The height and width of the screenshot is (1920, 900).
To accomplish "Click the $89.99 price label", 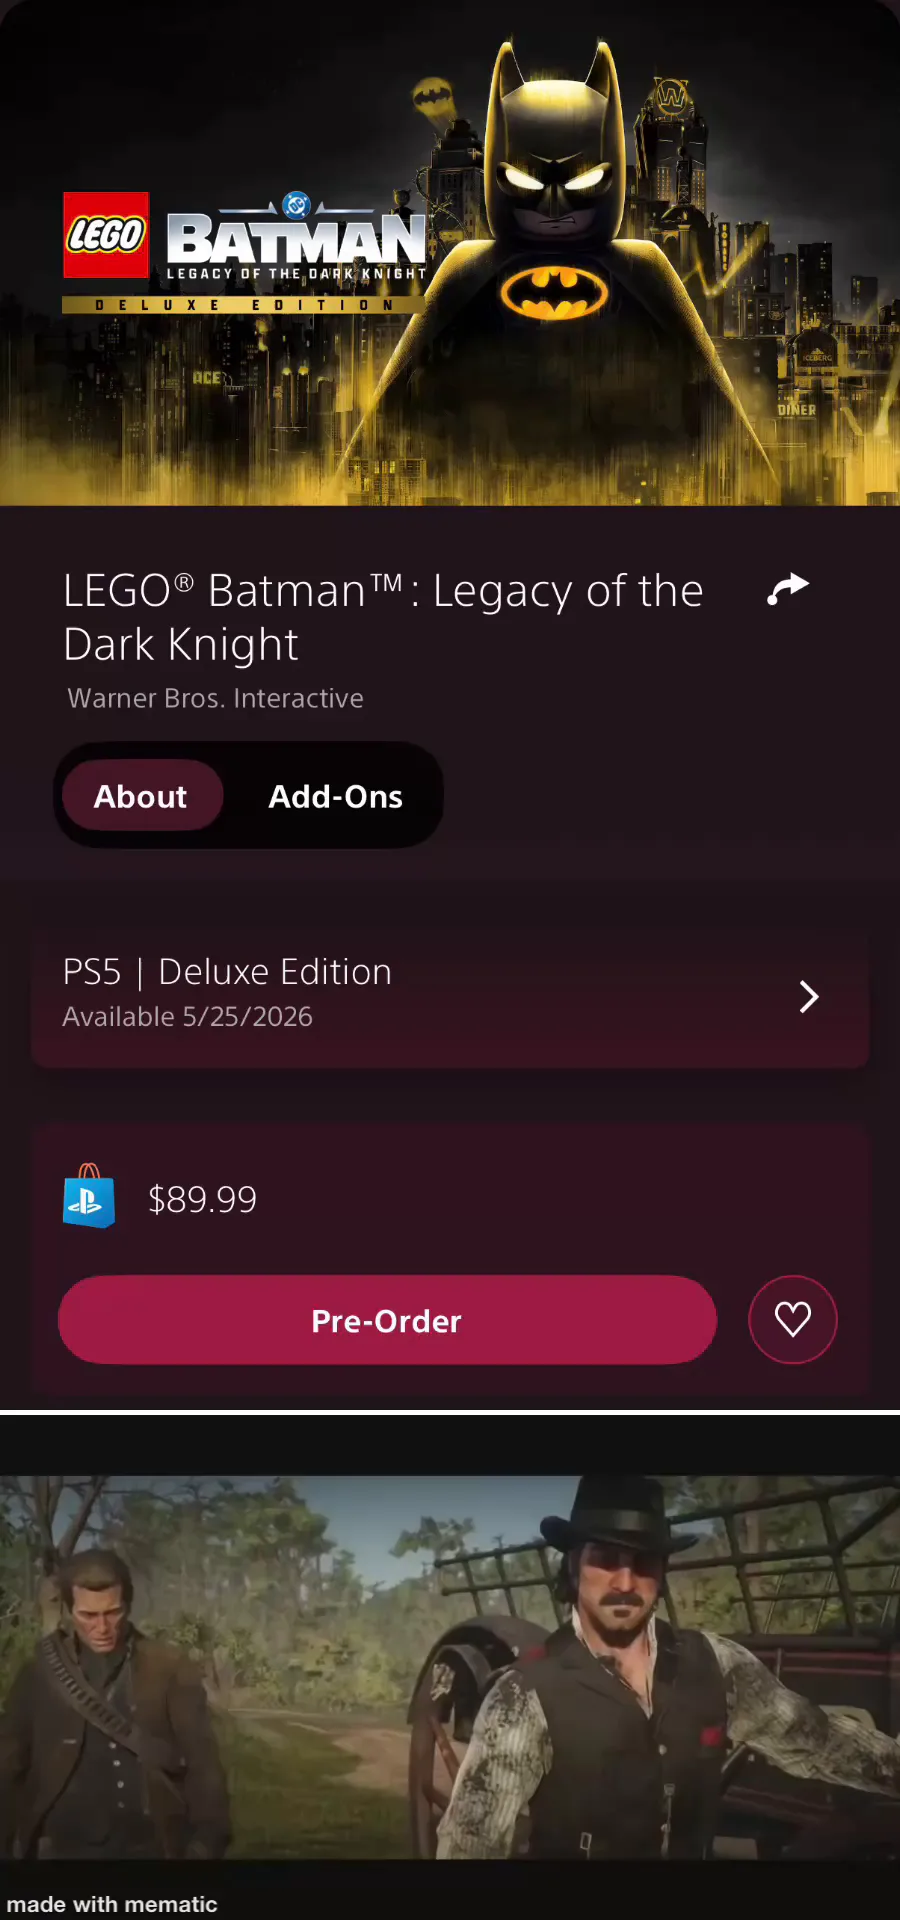I will [202, 1199].
